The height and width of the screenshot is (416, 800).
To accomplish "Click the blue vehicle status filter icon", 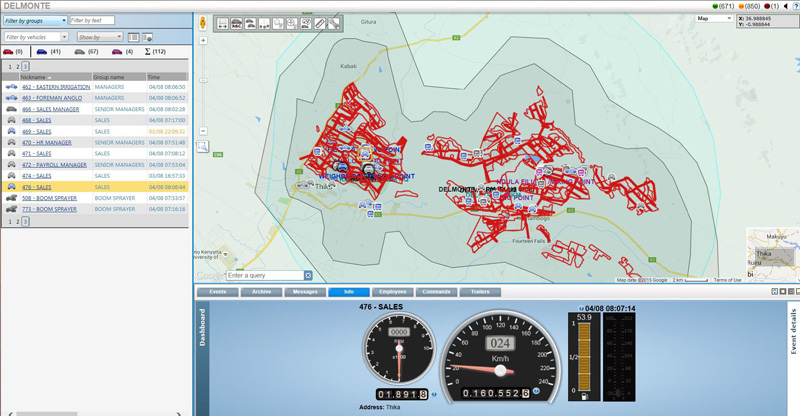I will 43,51.
